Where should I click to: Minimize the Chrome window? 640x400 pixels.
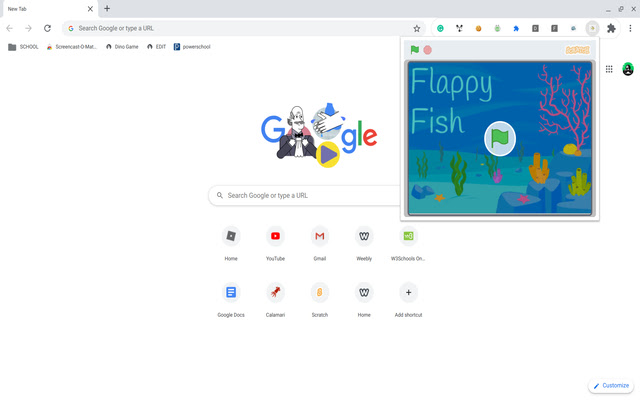(x=608, y=9)
